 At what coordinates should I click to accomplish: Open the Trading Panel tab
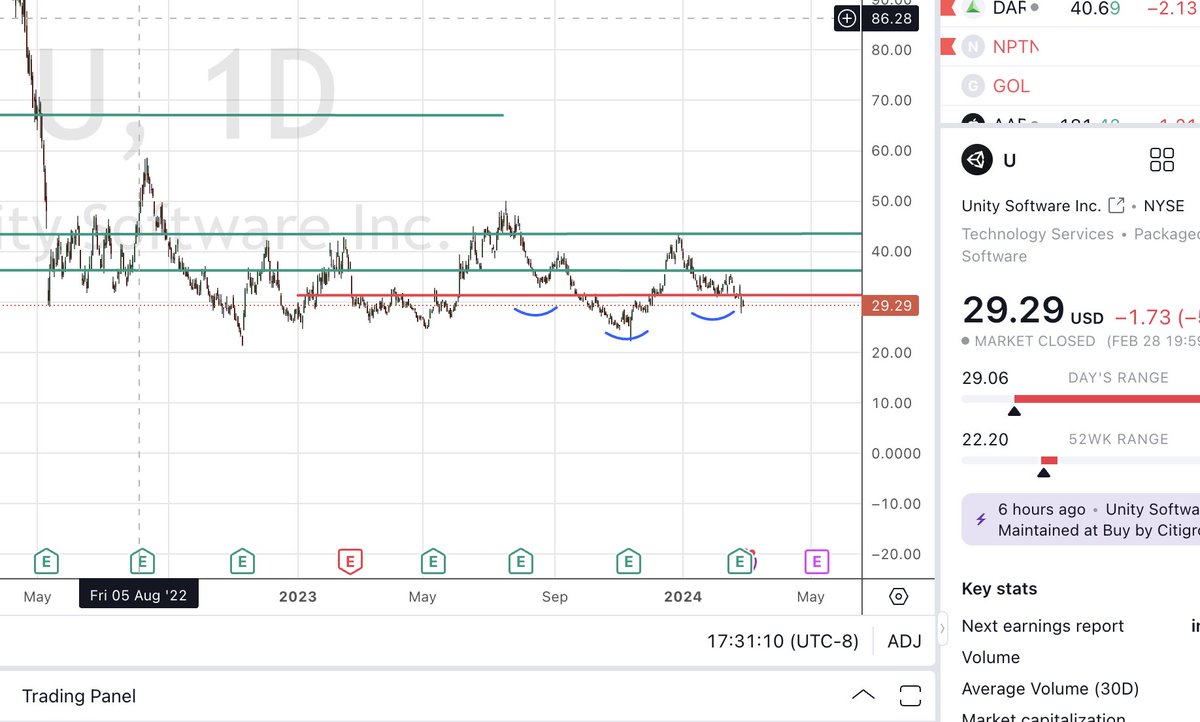79,696
